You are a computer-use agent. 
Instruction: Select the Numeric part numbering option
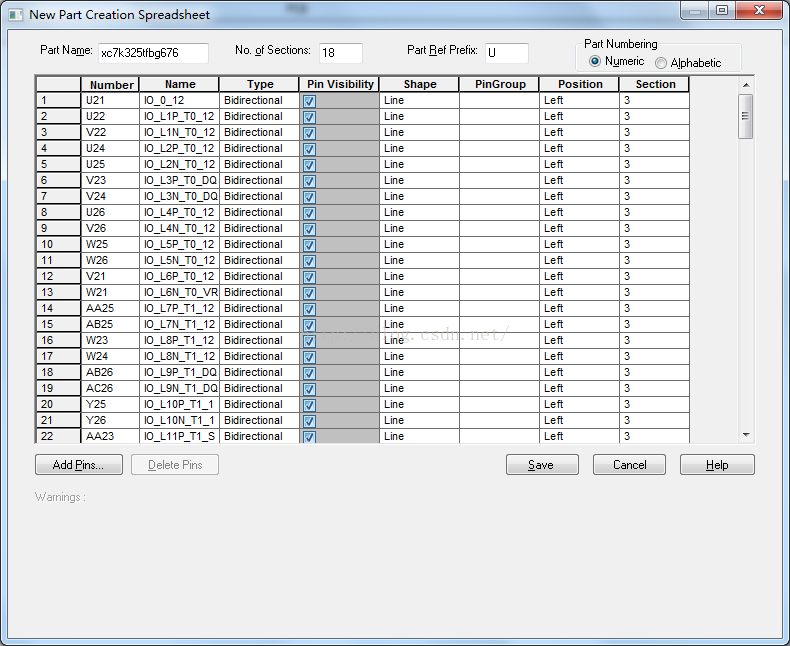596,61
